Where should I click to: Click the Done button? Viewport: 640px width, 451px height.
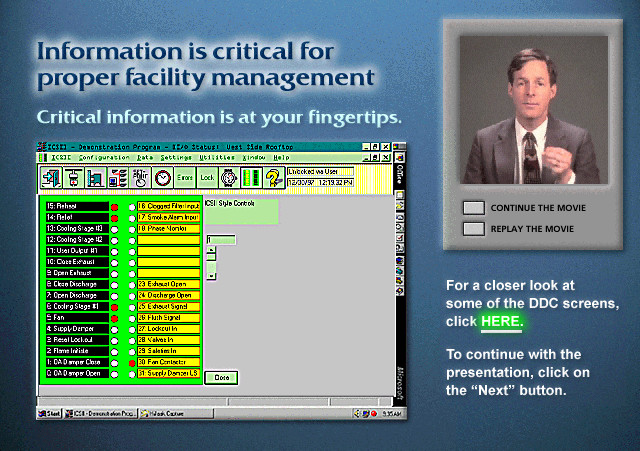(222, 377)
